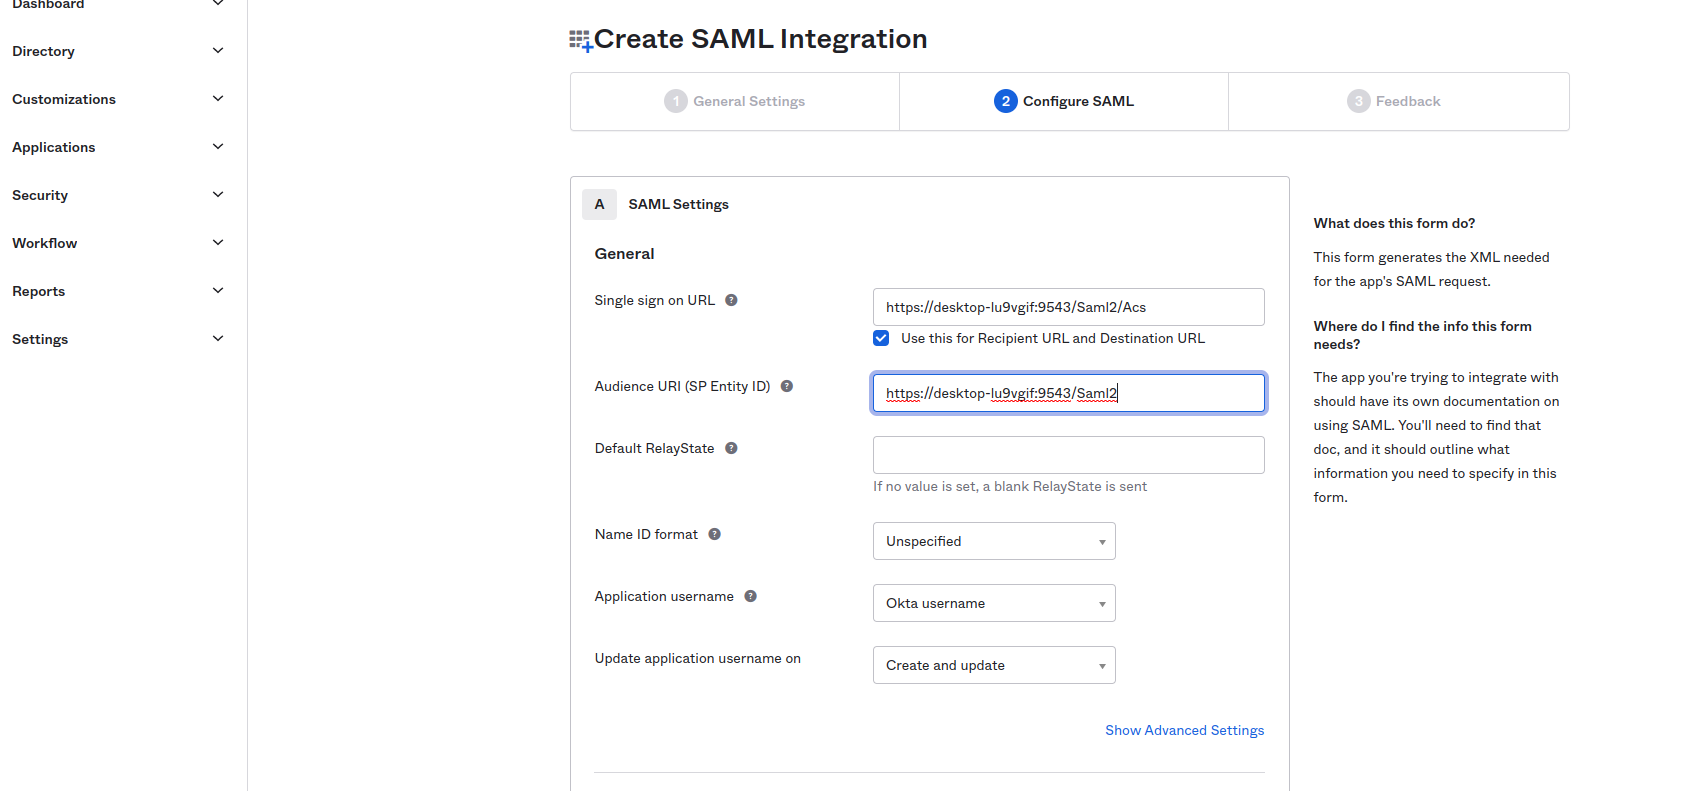Open the Reports menu in sidebar
This screenshot has height=791, width=1681.
(38, 291)
